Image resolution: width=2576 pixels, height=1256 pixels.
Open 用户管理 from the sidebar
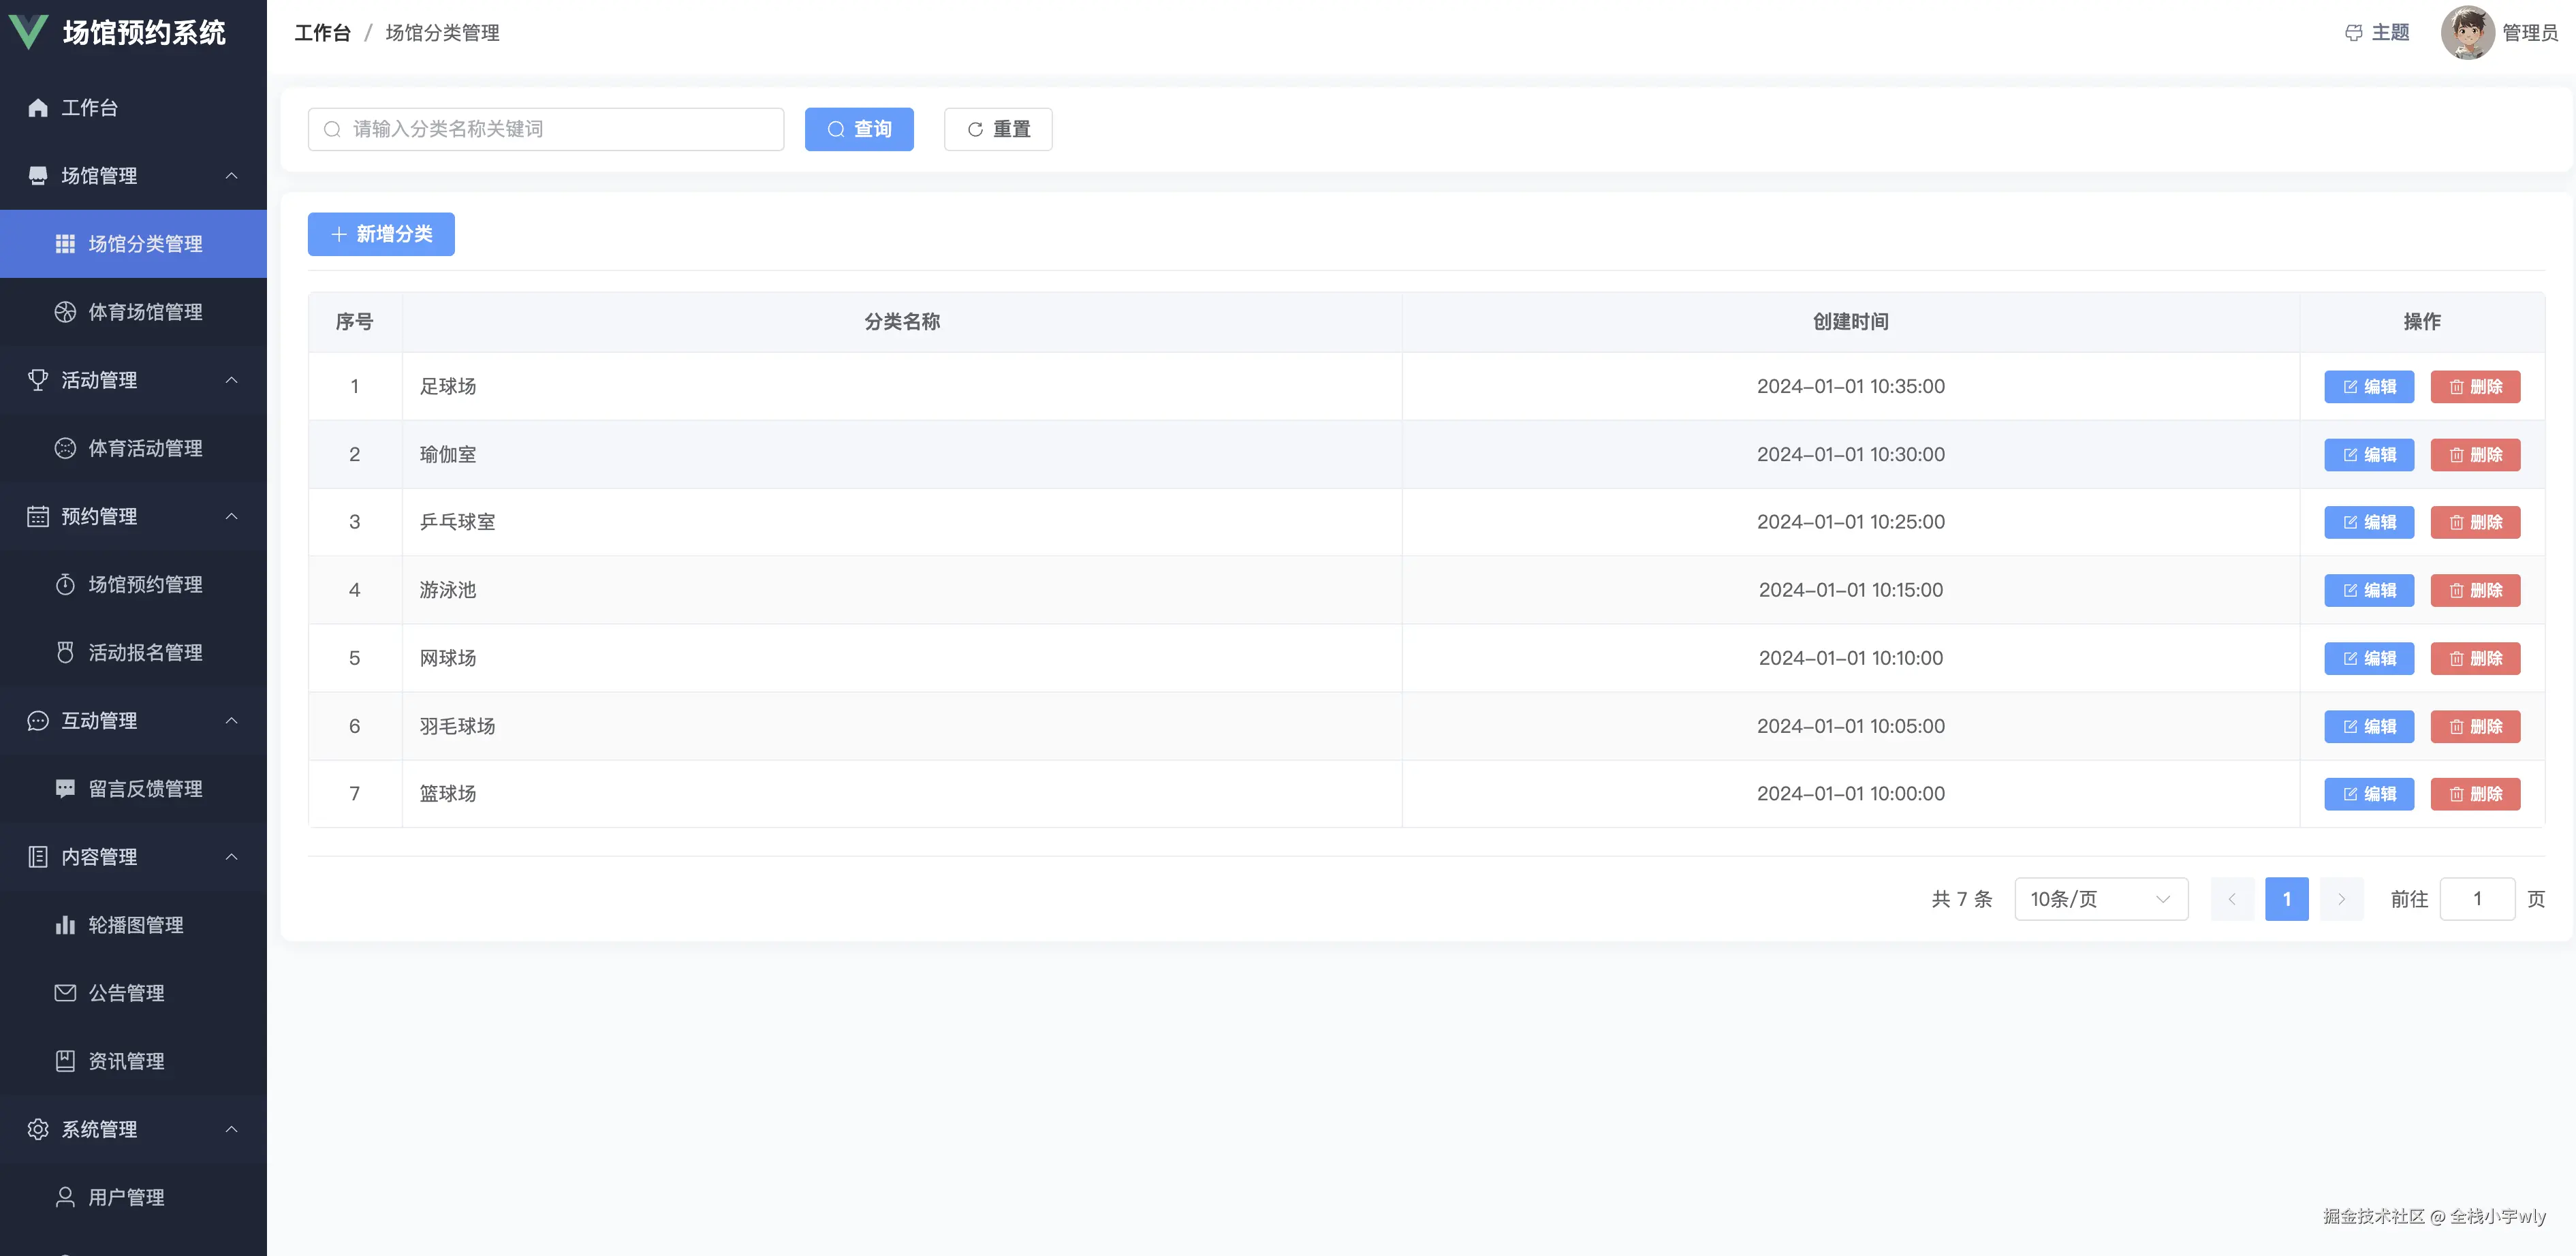click(126, 1197)
